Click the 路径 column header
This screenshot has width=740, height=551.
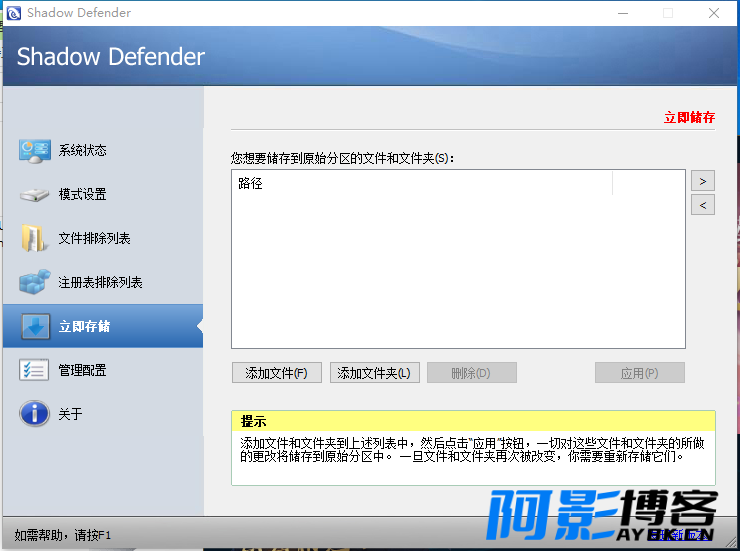tap(422, 183)
